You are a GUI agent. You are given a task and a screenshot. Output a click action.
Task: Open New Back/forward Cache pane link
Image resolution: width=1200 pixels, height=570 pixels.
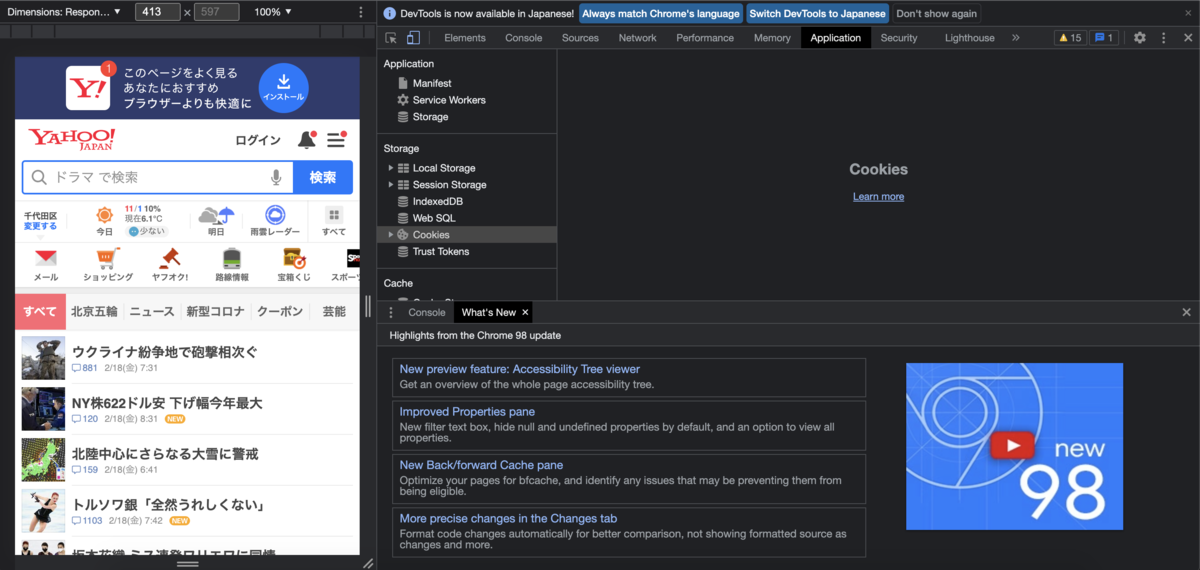481,465
